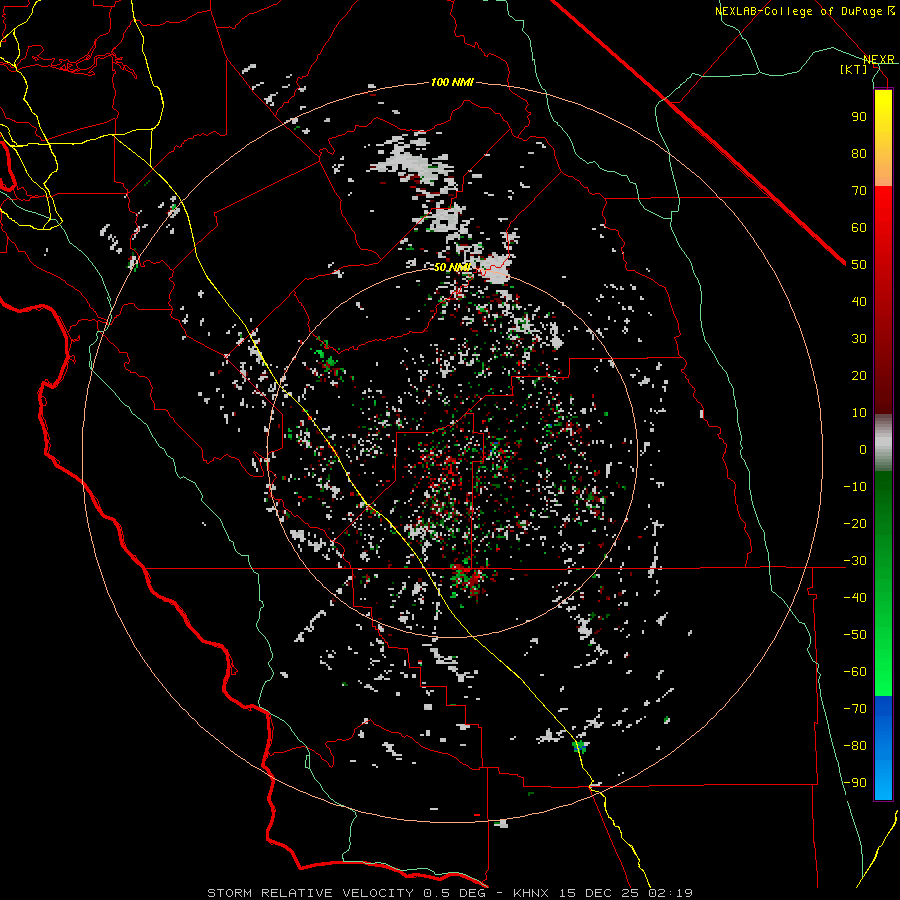Click the '-10' value on velocity scale
The width and height of the screenshot is (900, 900).
click(x=855, y=487)
